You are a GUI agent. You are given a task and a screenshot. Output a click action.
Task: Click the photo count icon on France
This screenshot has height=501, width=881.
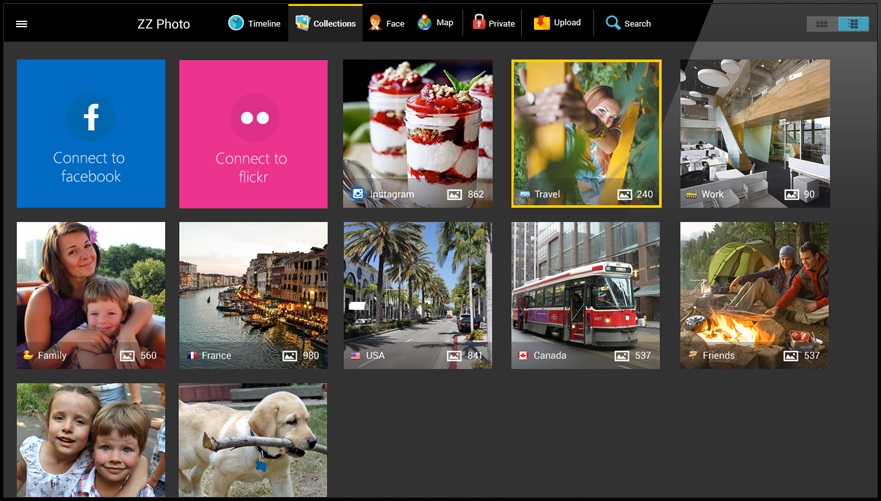point(289,356)
